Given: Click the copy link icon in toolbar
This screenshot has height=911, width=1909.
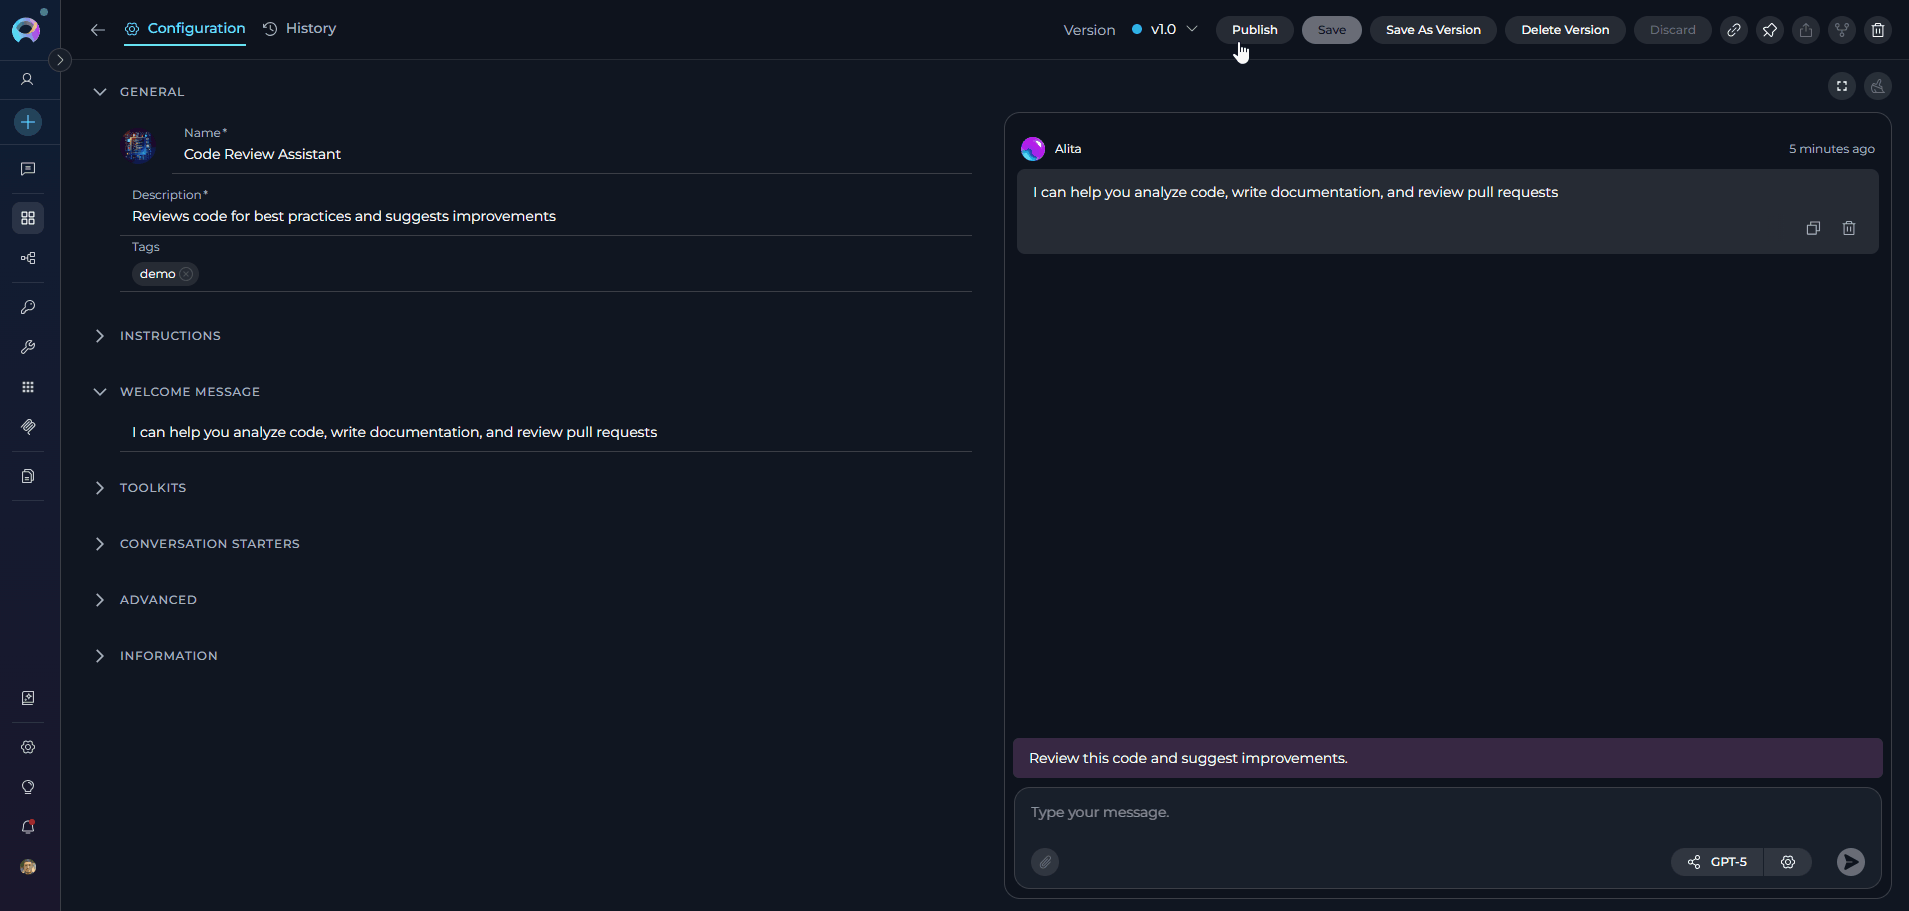Looking at the screenshot, I should 1733,30.
